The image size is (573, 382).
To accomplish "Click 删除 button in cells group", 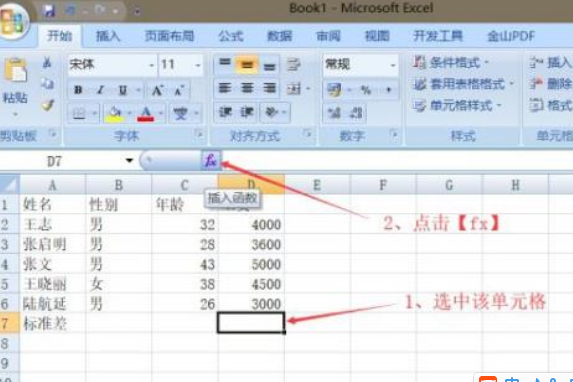I will point(550,84).
